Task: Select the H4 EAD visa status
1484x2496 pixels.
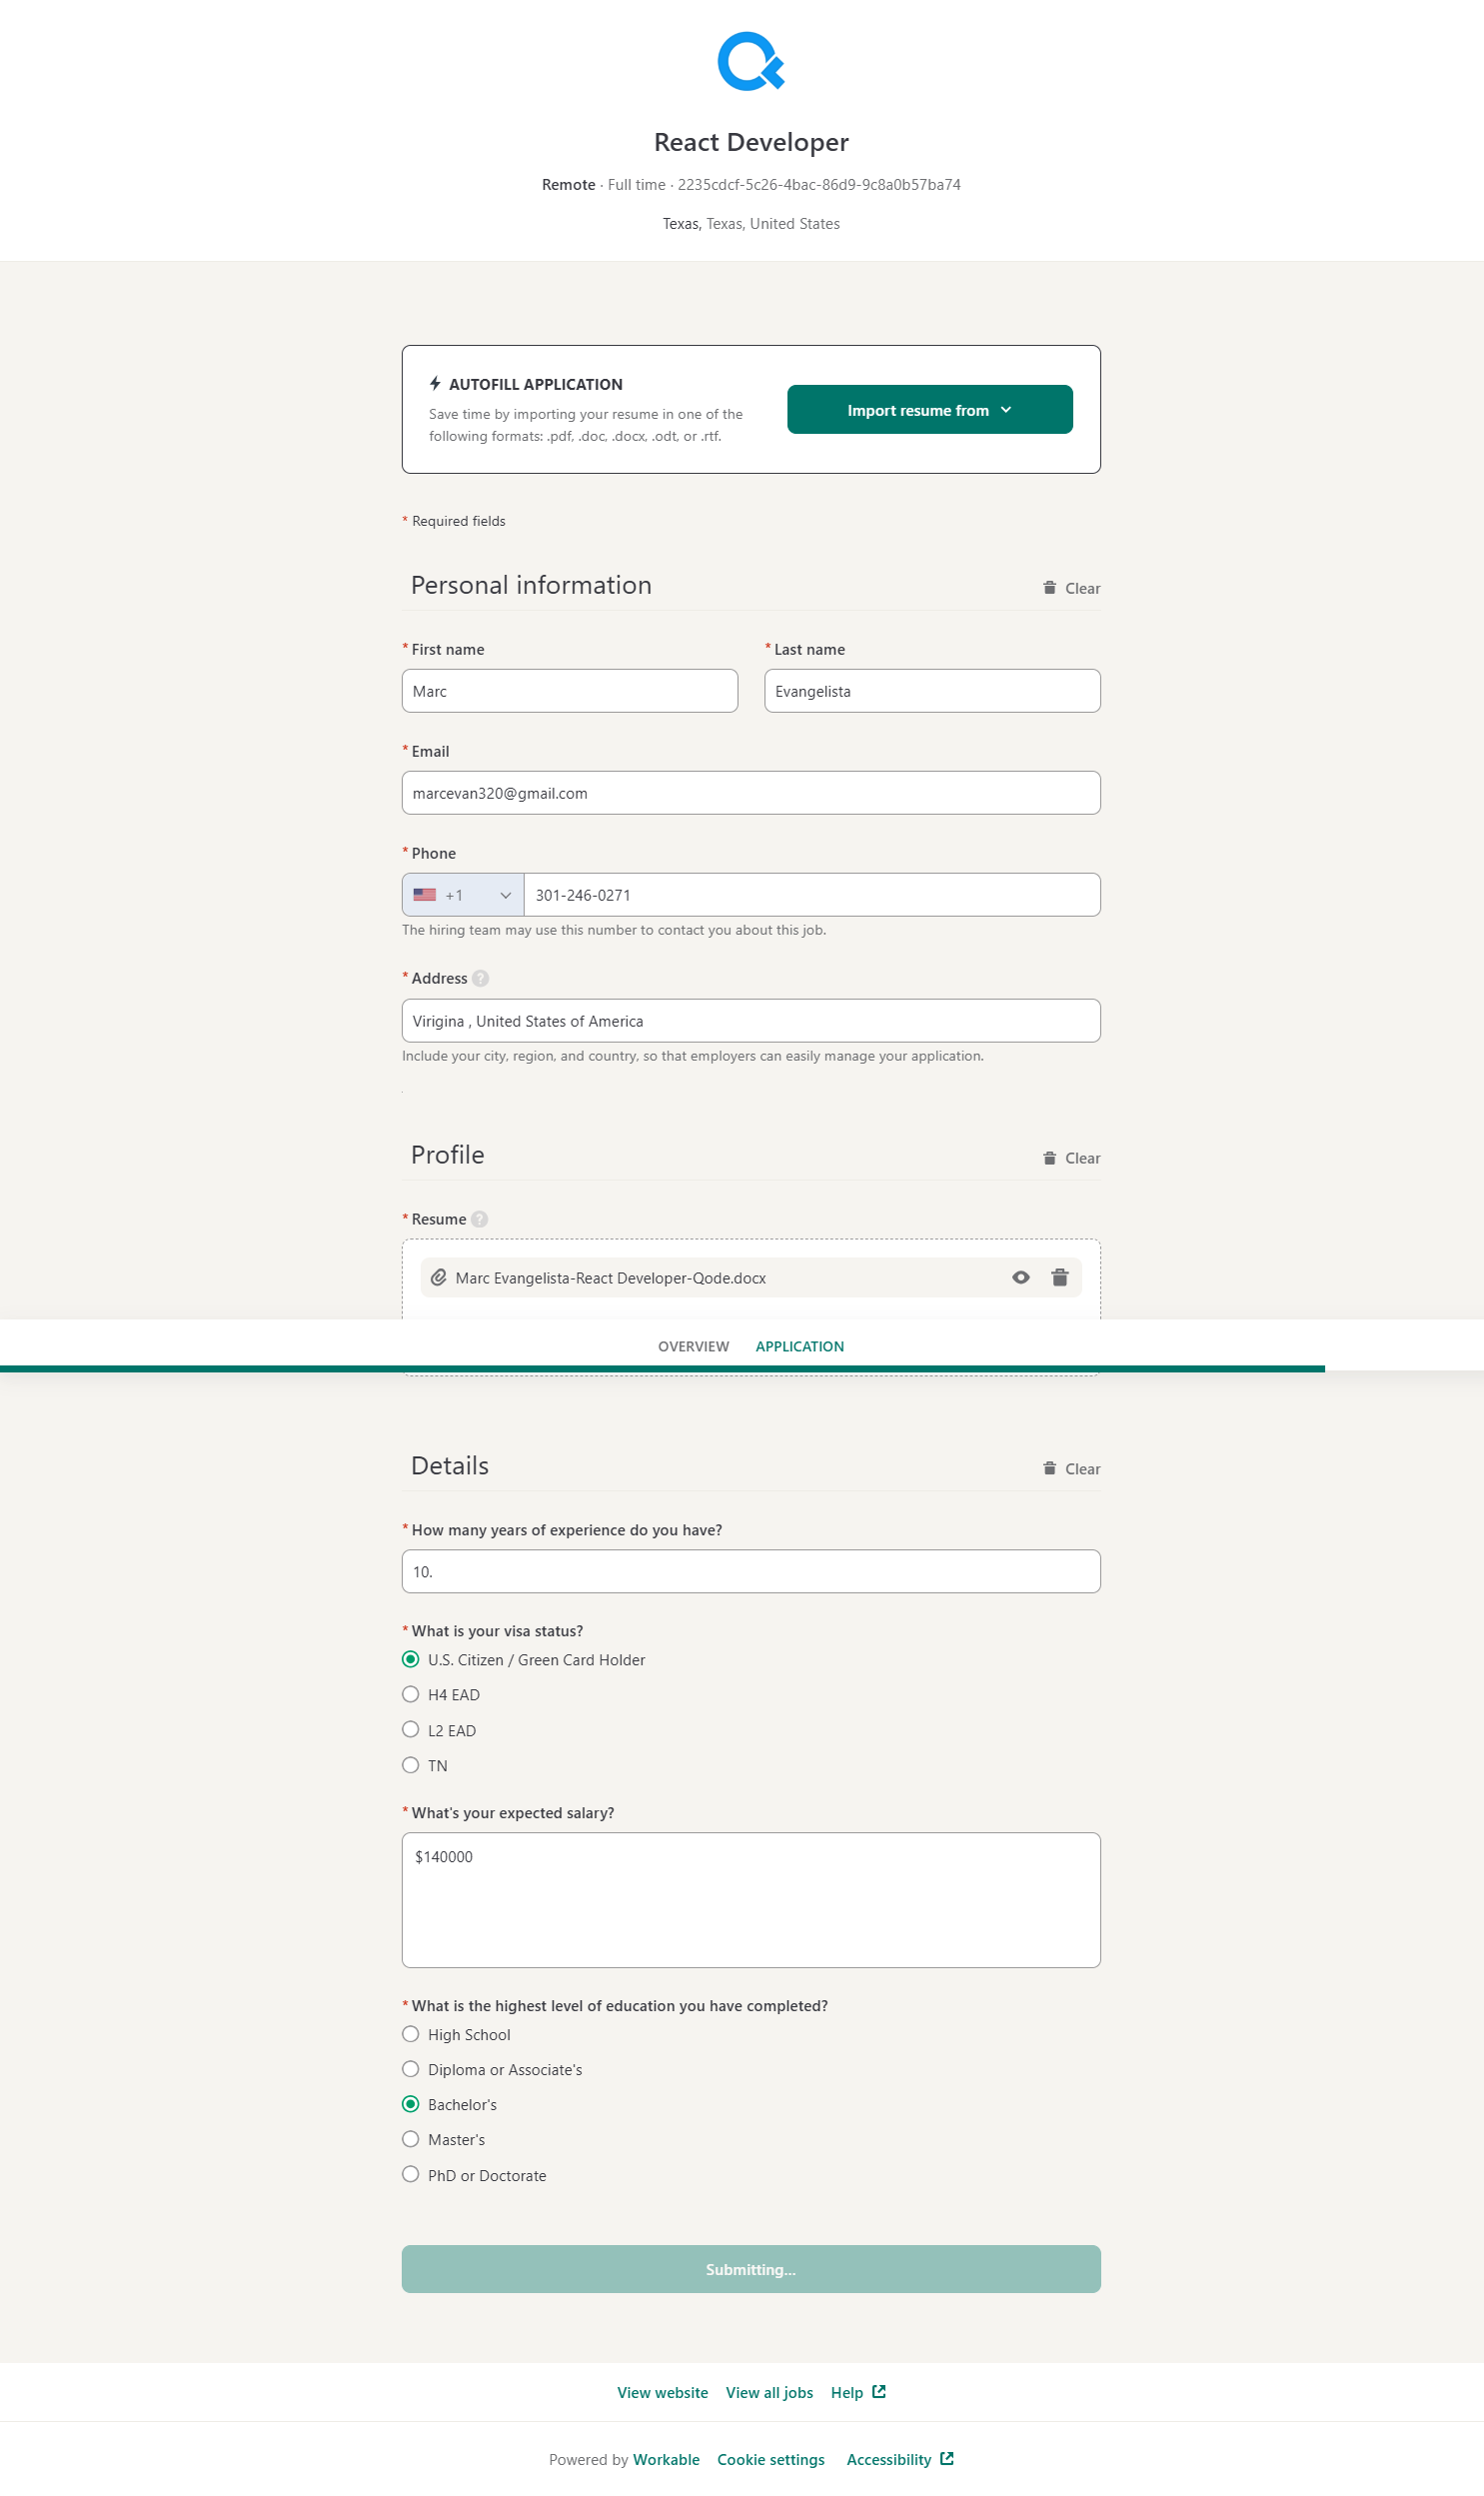Action: click(410, 1694)
